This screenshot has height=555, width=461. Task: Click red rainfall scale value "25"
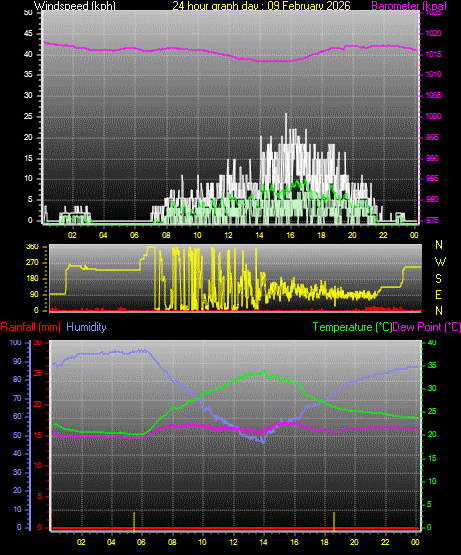point(38,374)
